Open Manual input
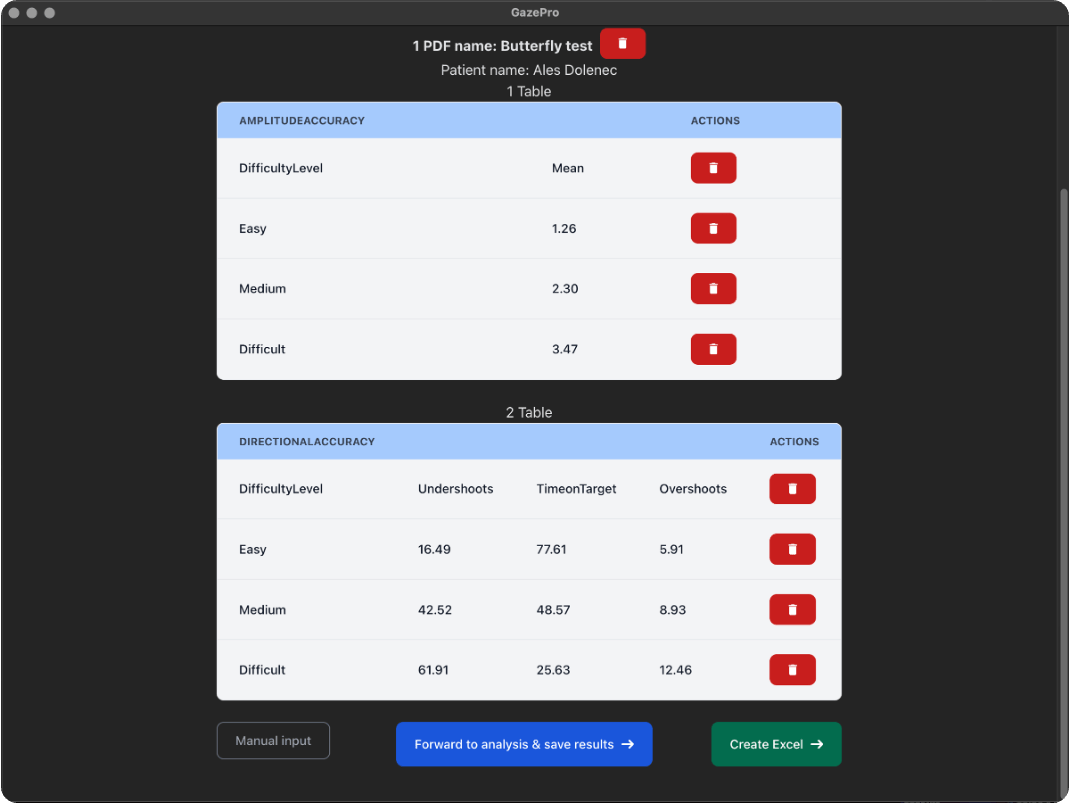The height and width of the screenshot is (804, 1070). click(273, 741)
